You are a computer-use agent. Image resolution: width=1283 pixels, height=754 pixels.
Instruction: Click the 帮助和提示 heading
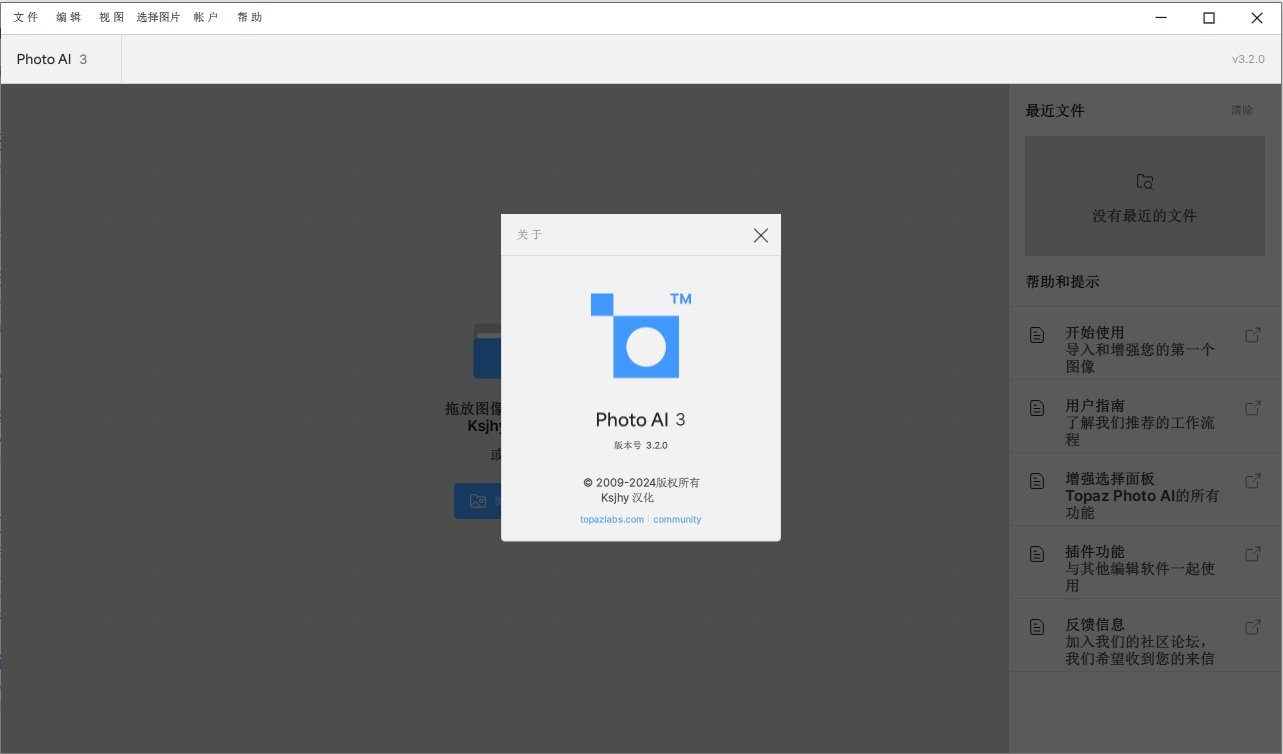(1063, 282)
